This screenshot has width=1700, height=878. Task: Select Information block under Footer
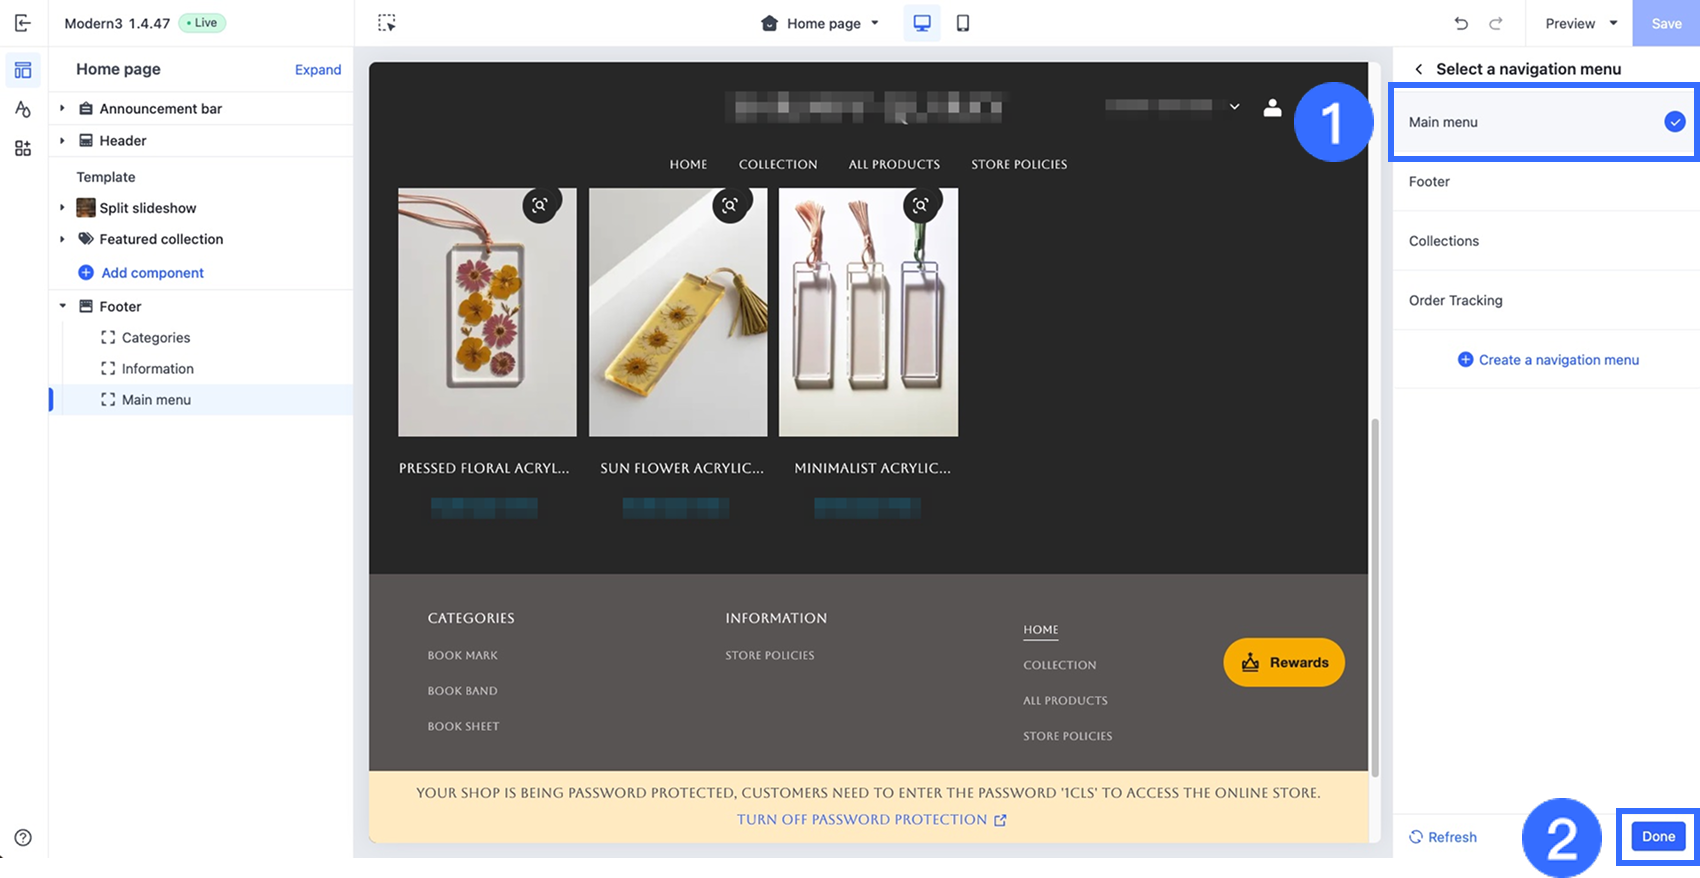(x=157, y=368)
